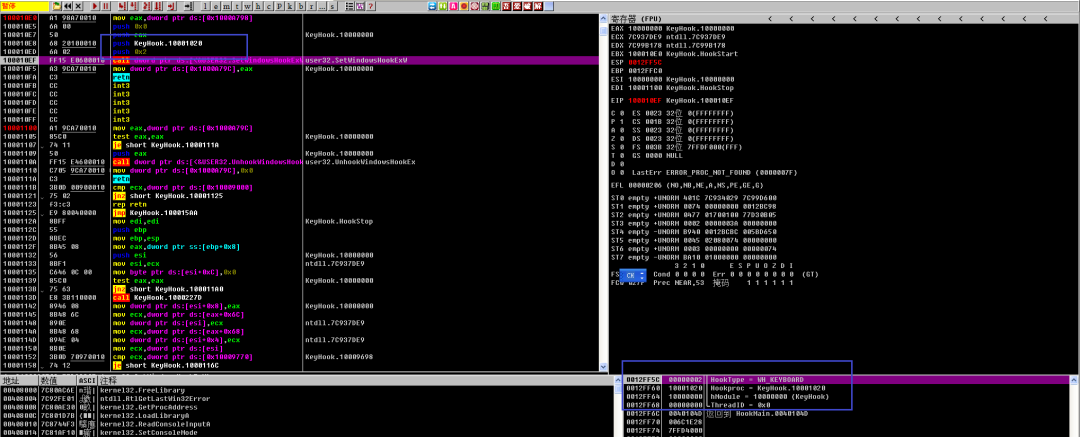The width and height of the screenshot is (1080, 437).
Task: Select the Z flag line in registers
Action: 672,138
